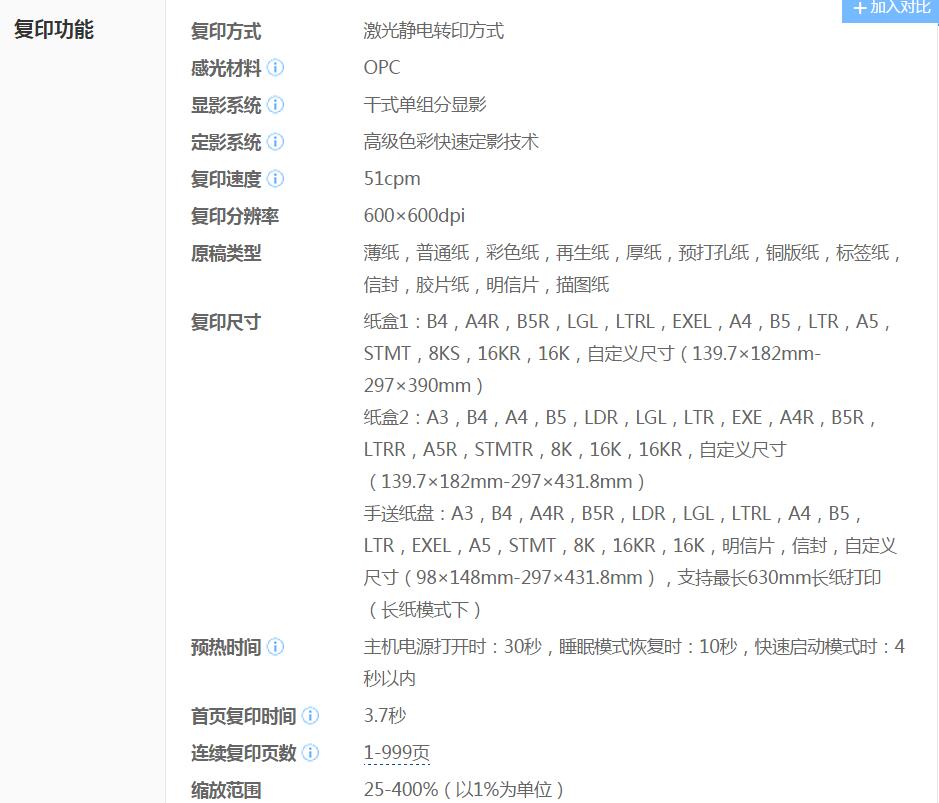Click the 600×600dpi resolution value

[414, 216]
